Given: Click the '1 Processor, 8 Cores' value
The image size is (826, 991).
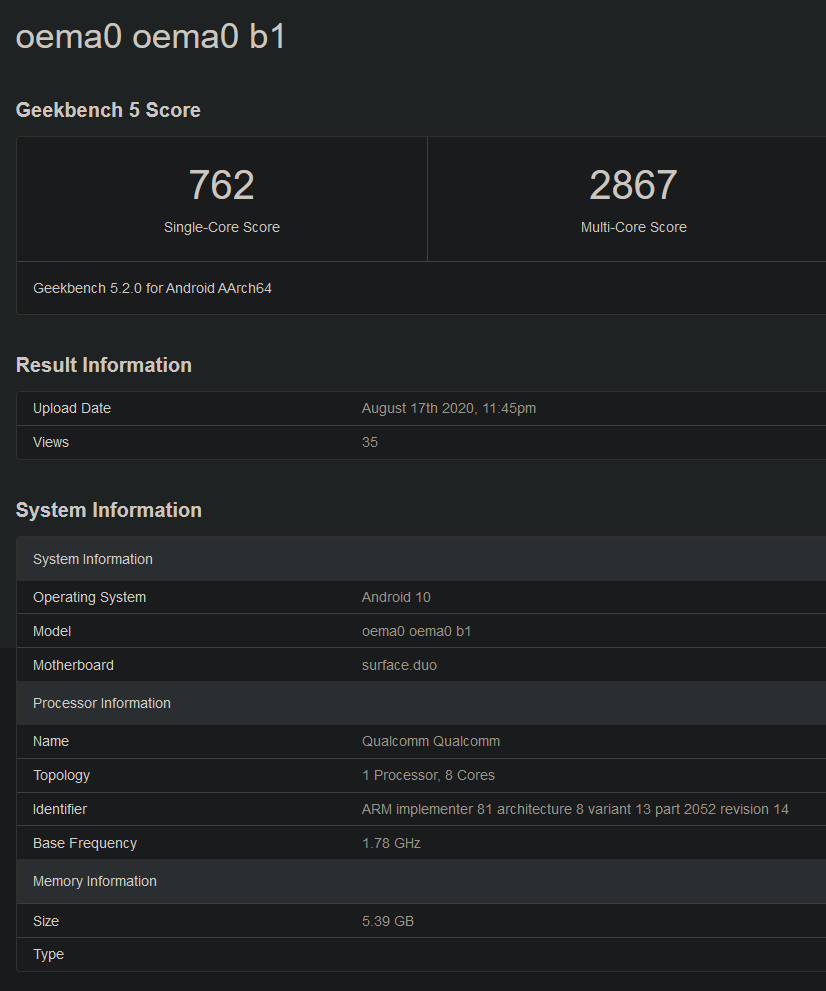Looking at the screenshot, I should 428,775.
